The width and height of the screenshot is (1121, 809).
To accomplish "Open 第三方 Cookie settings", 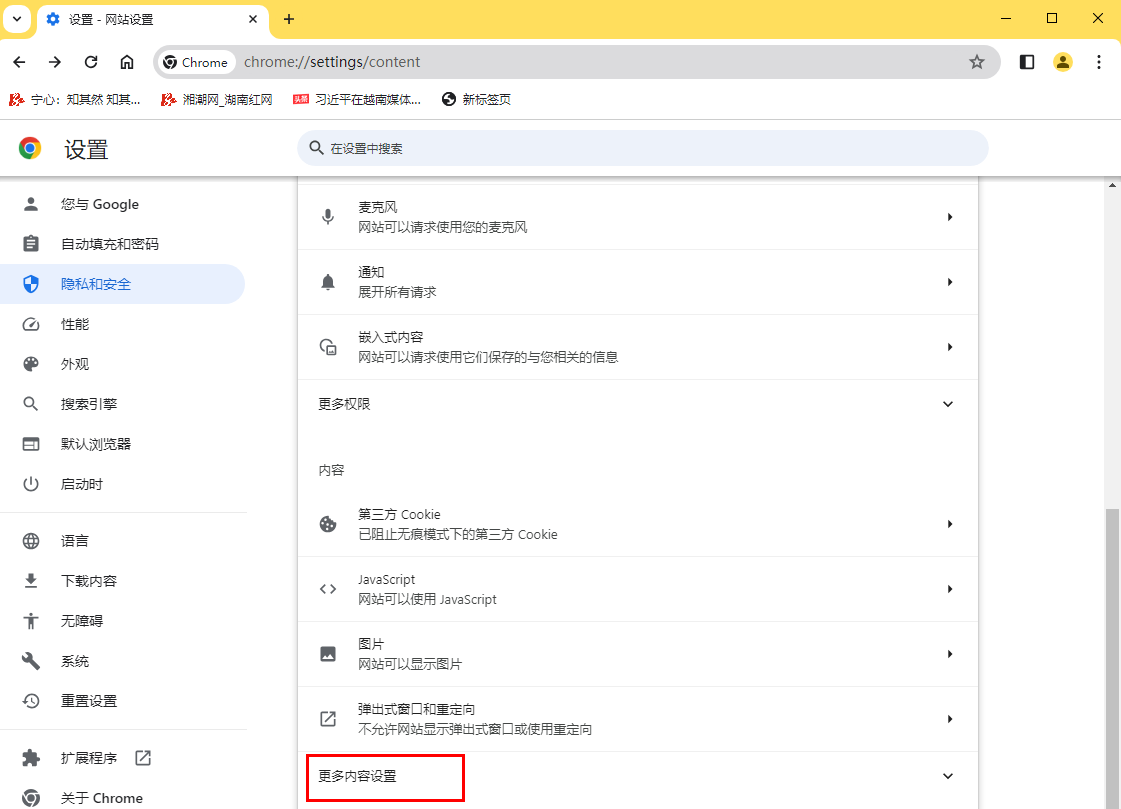I will point(638,525).
